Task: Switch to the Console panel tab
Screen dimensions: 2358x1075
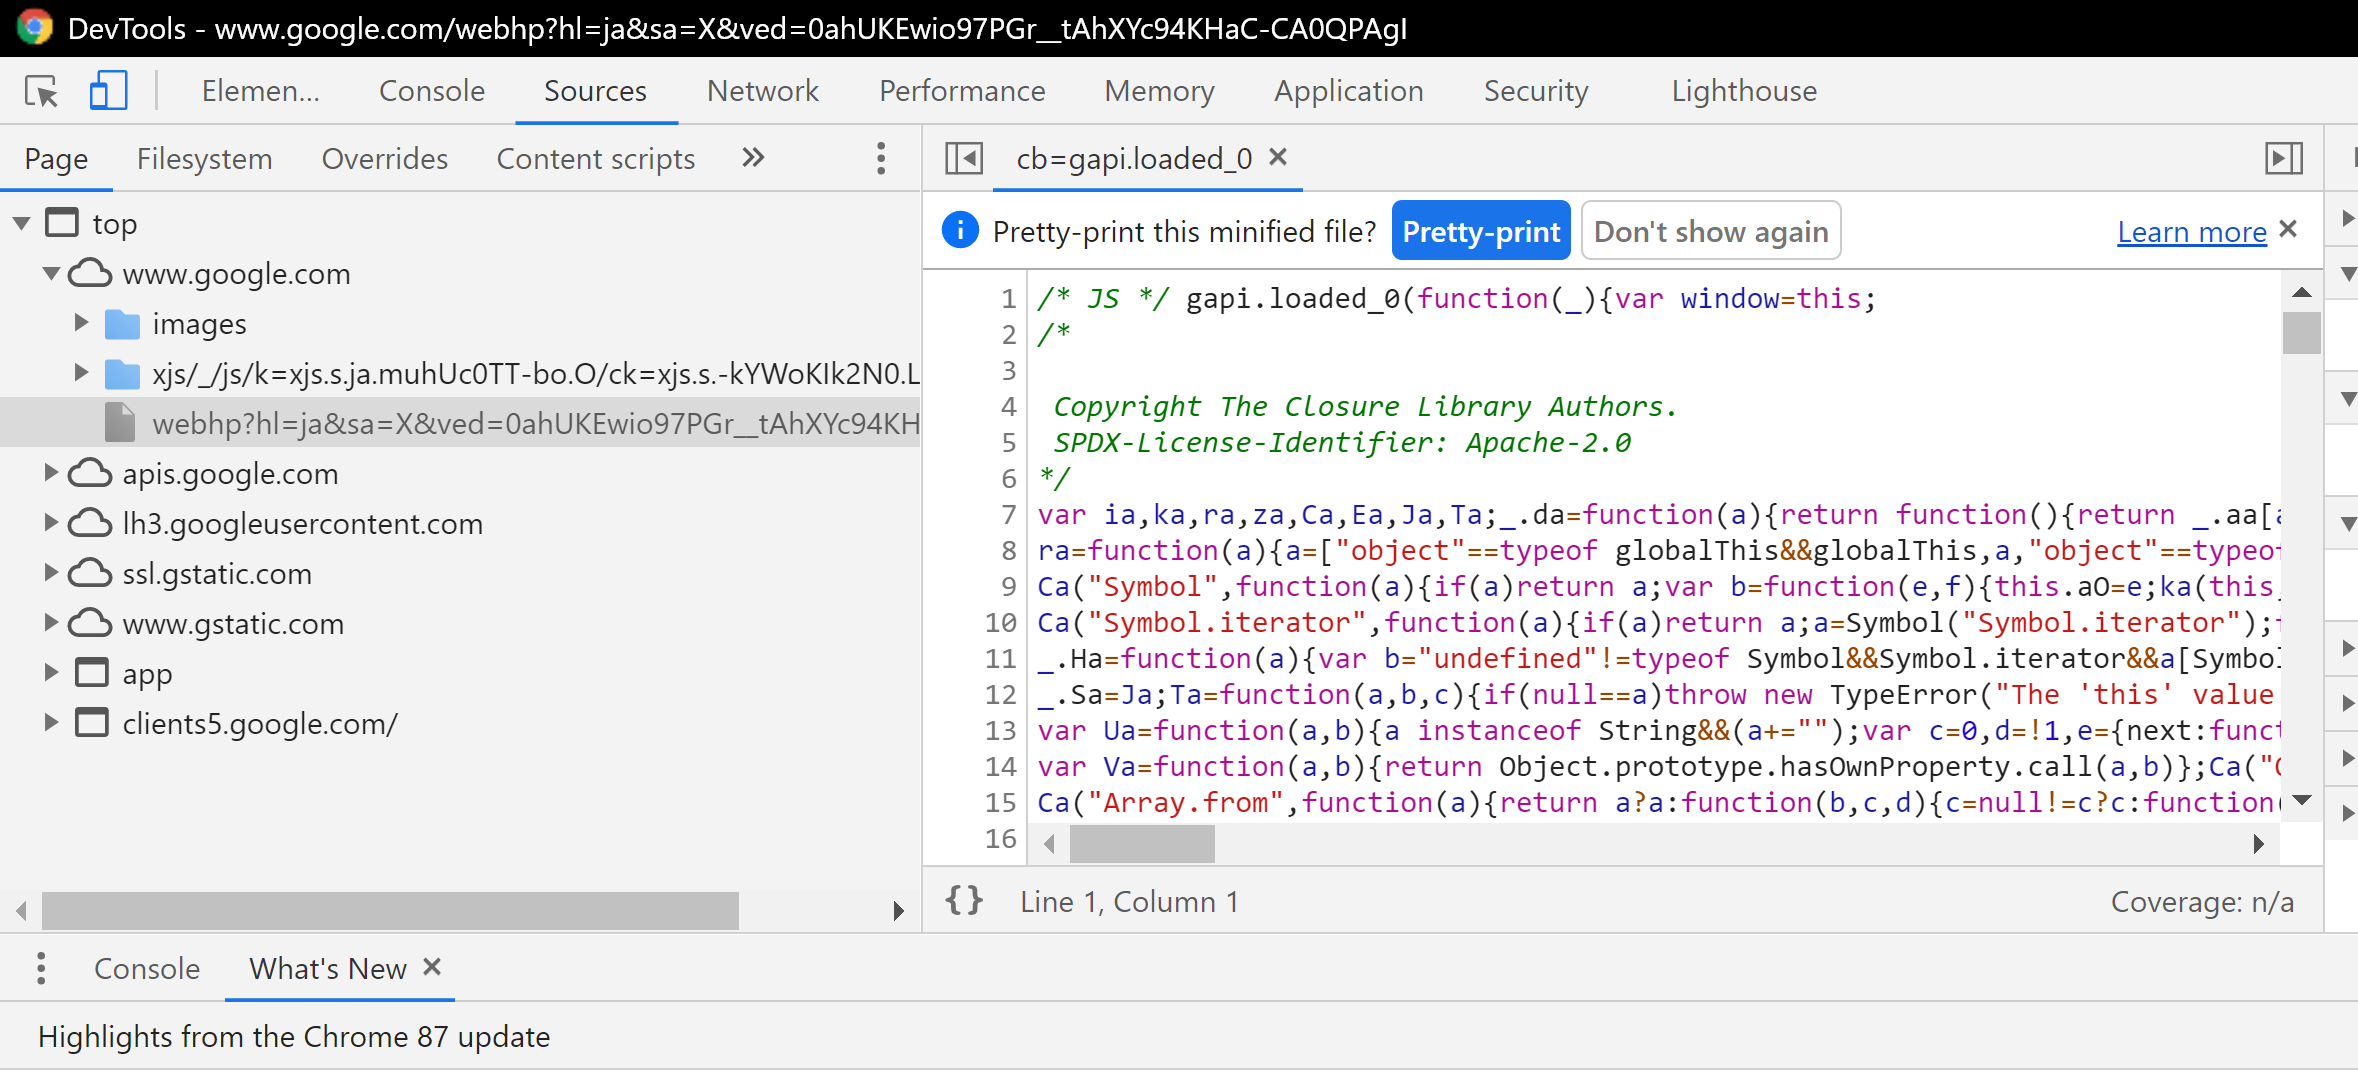Action: (x=431, y=91)
